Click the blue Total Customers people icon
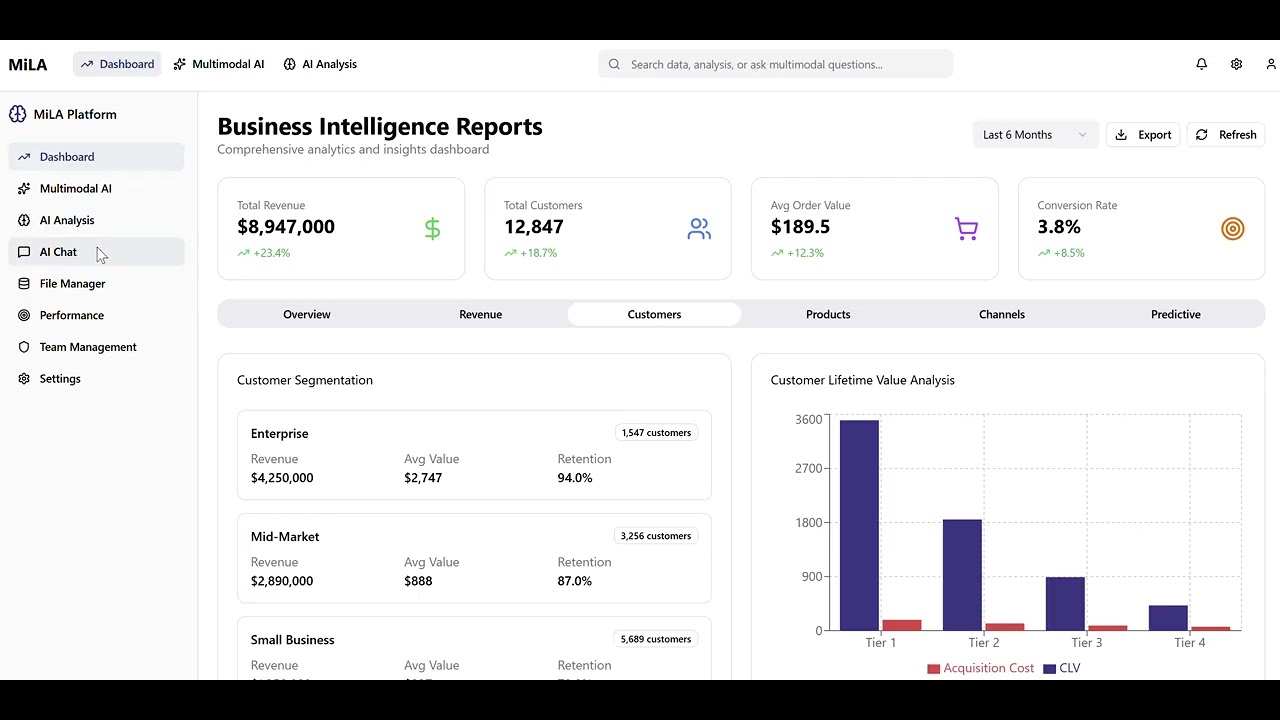 coord(699,229)
